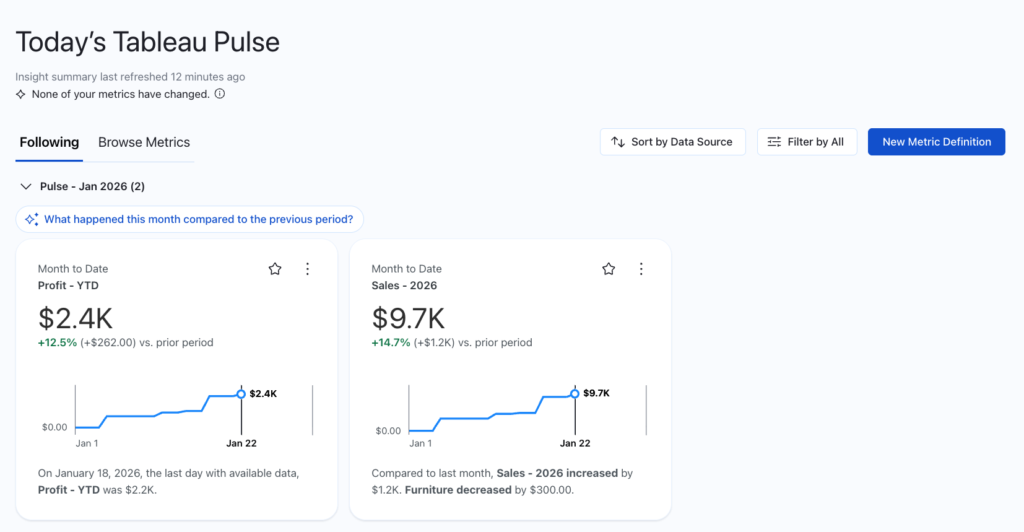
Task: Click the +12.5% change text
Action: 57,343
